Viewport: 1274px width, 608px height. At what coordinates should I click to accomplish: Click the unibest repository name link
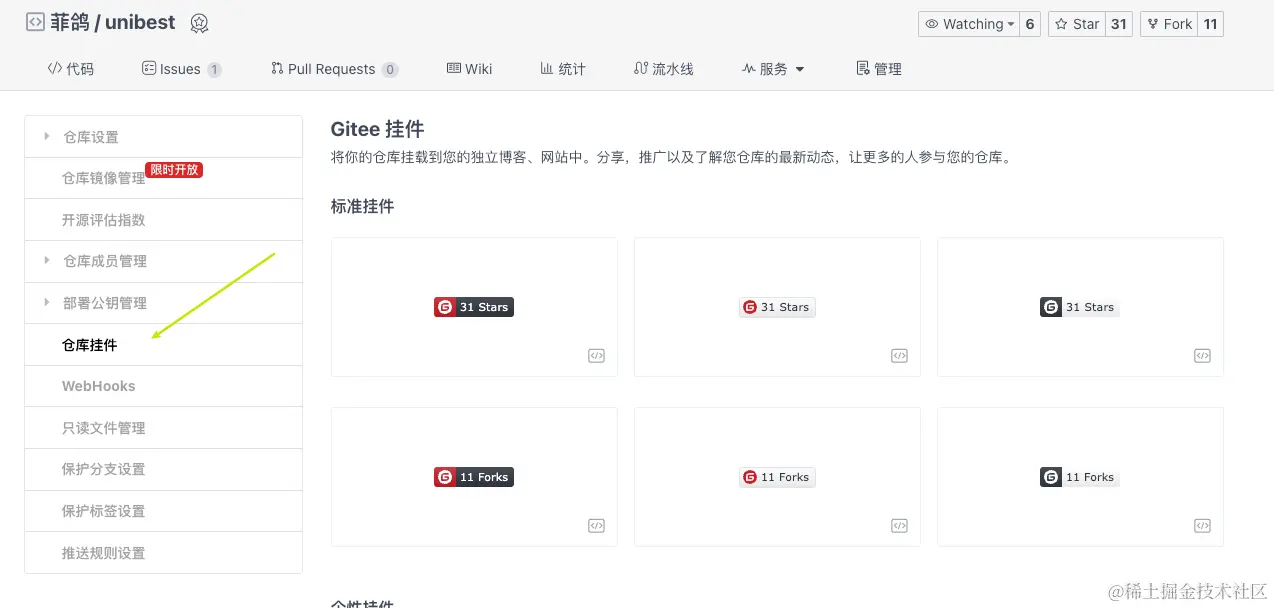pyautogui.click(x=140, y=23)
